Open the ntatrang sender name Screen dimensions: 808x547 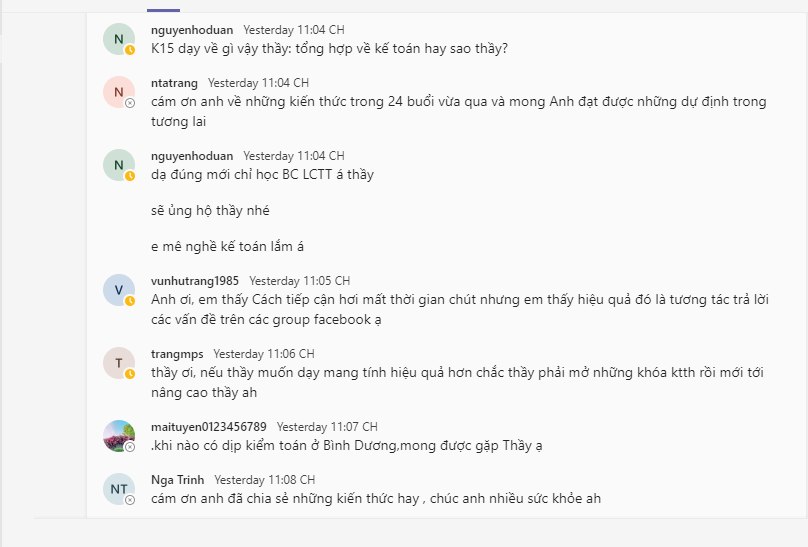click(174, 83)
